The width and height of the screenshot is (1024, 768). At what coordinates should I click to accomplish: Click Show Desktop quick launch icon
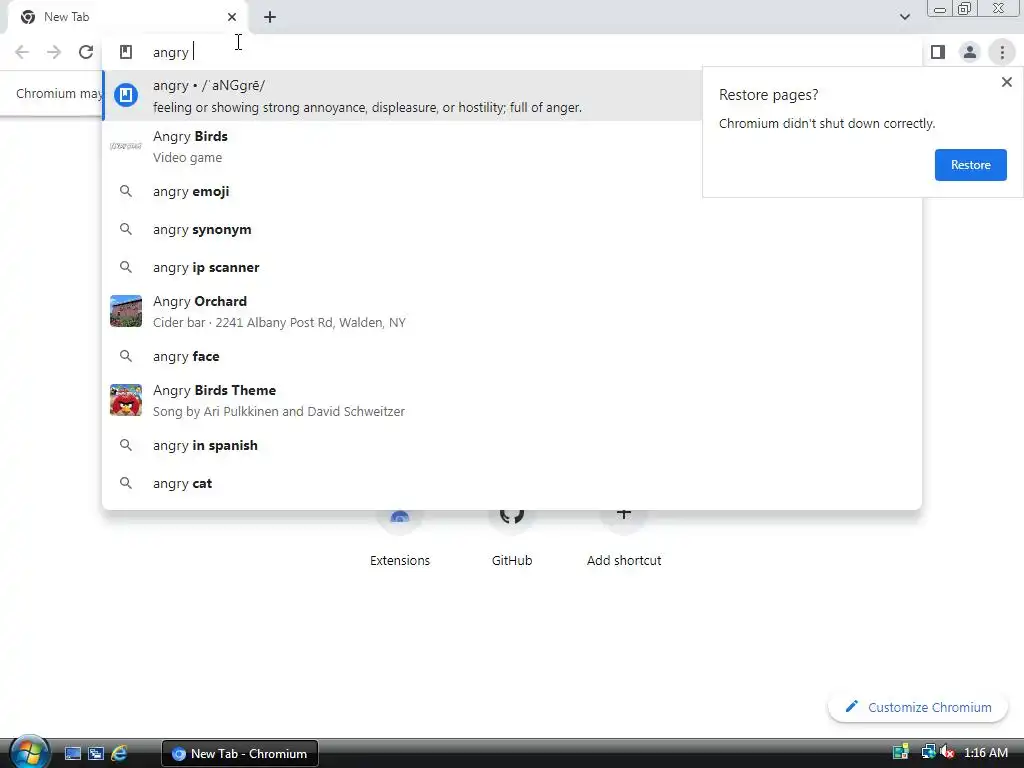coord(72,754)
